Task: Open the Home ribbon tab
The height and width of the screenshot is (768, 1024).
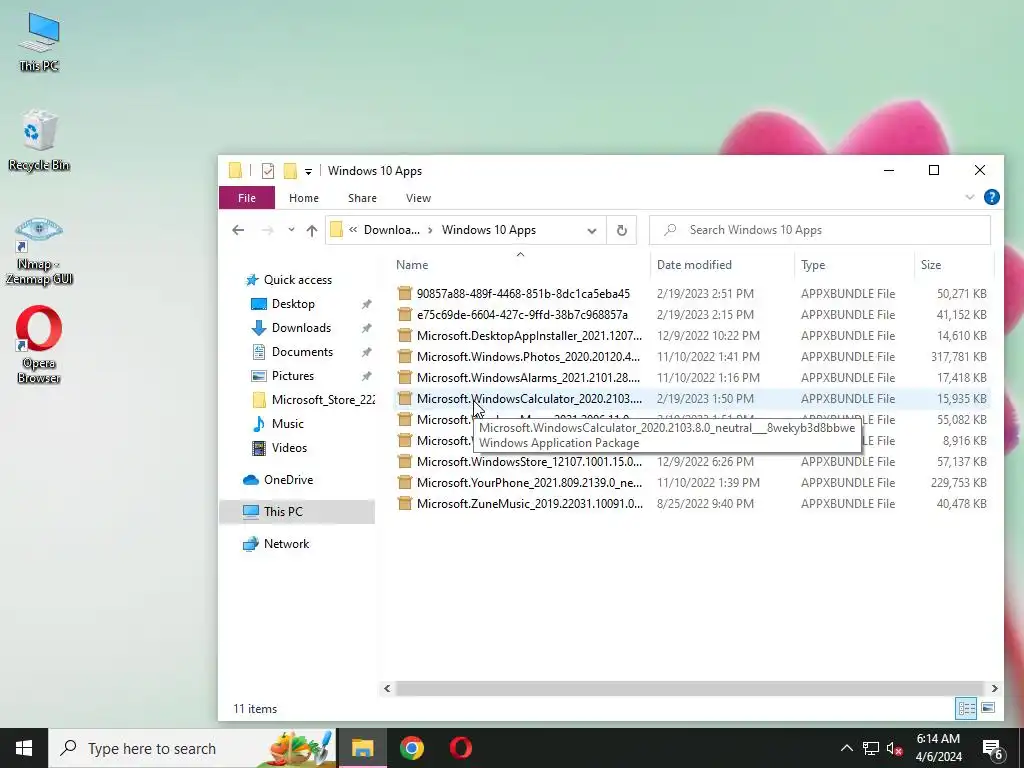Action: click(x=304, y=198)
